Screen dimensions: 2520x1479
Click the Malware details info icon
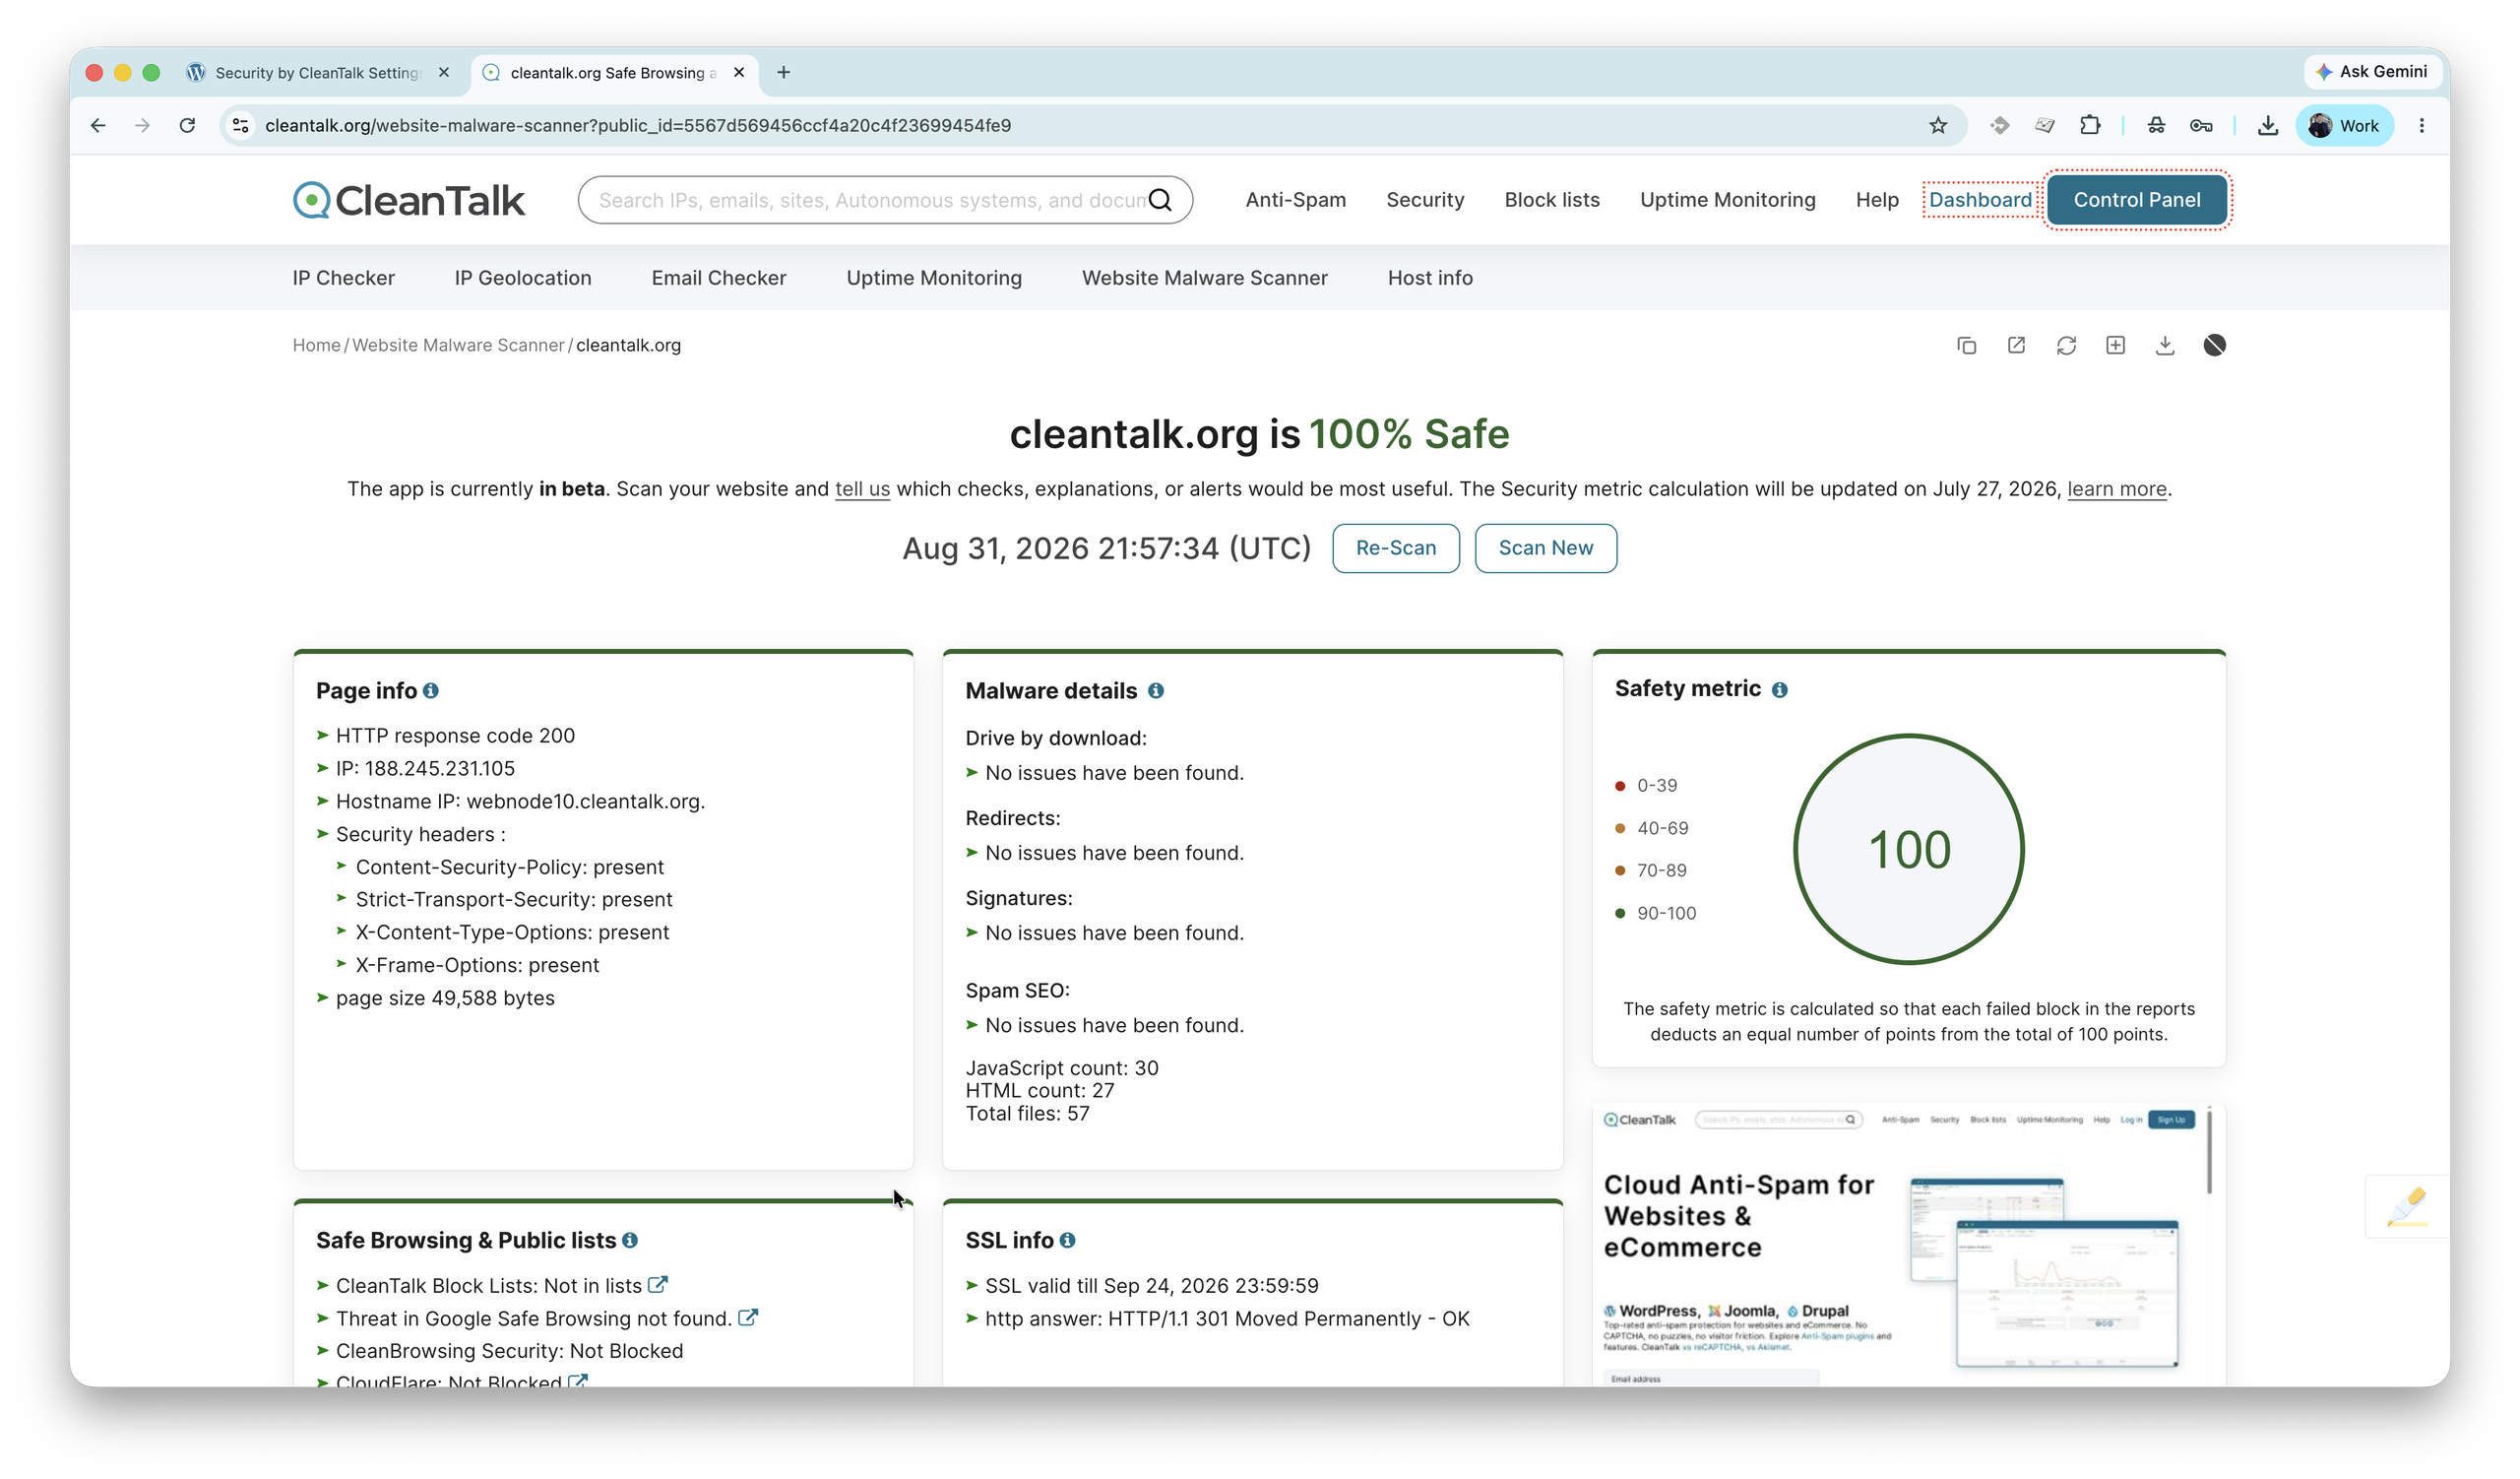pyautogui.click(x=1155, y=690)
